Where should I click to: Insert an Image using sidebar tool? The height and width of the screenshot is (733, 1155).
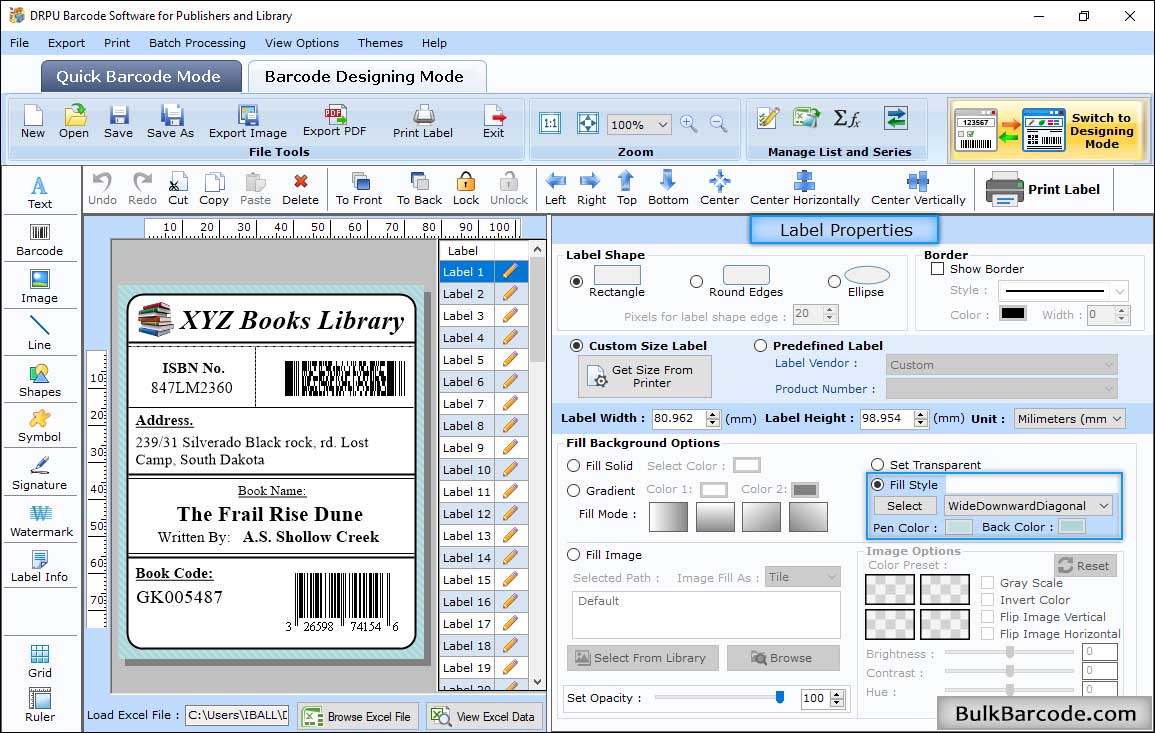coord(40,287)
